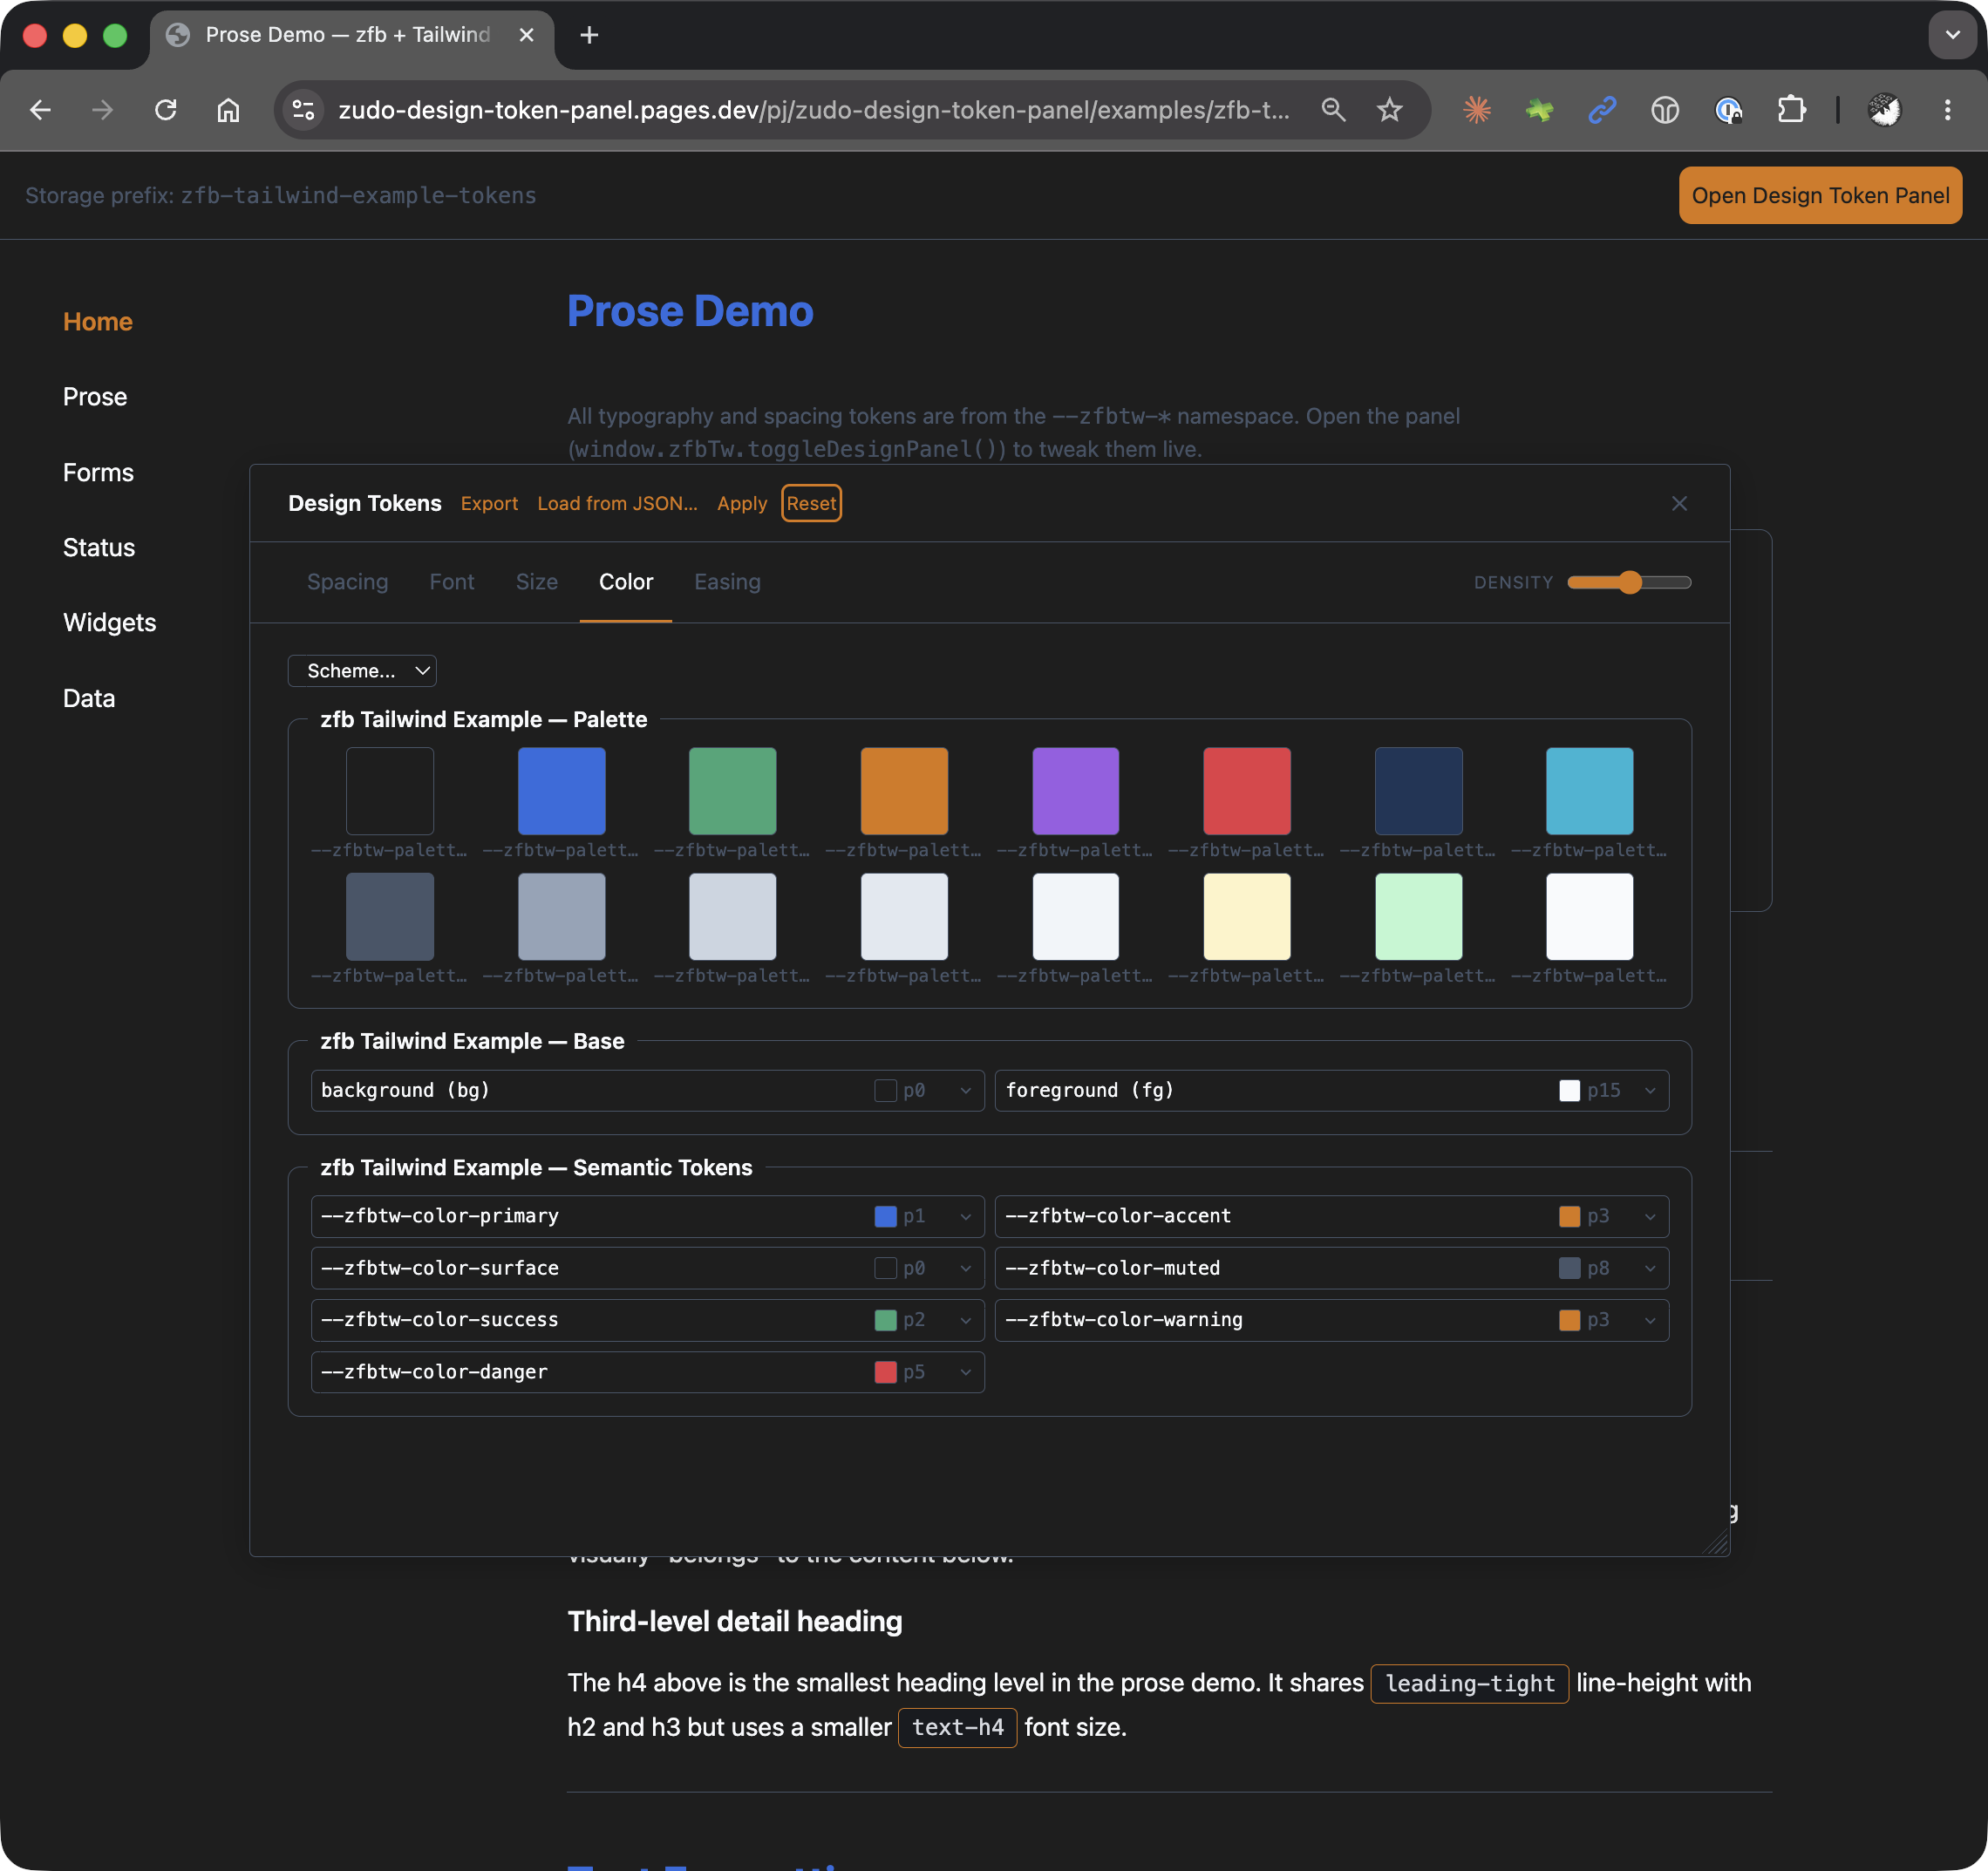Open Status in the sidebar
The width and height of the screenshot is (1988, 1871).
pos(99,547)
